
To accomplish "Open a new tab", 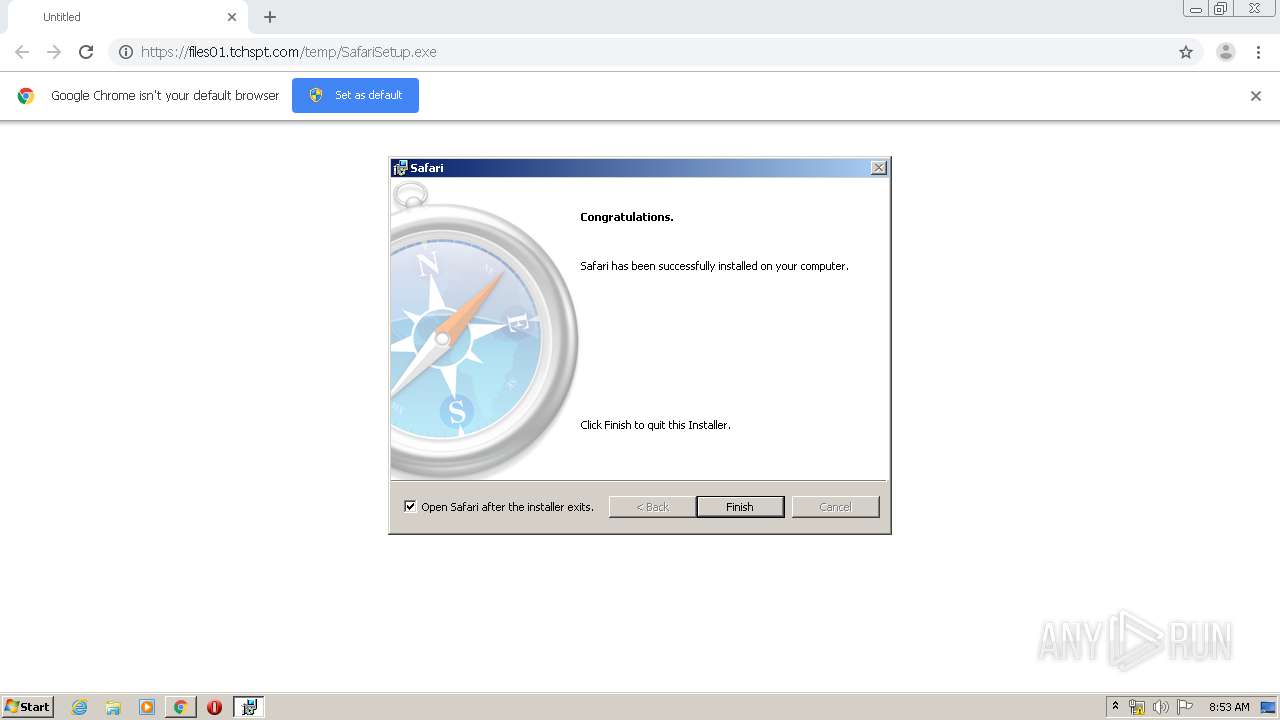I will pos(270,17).
